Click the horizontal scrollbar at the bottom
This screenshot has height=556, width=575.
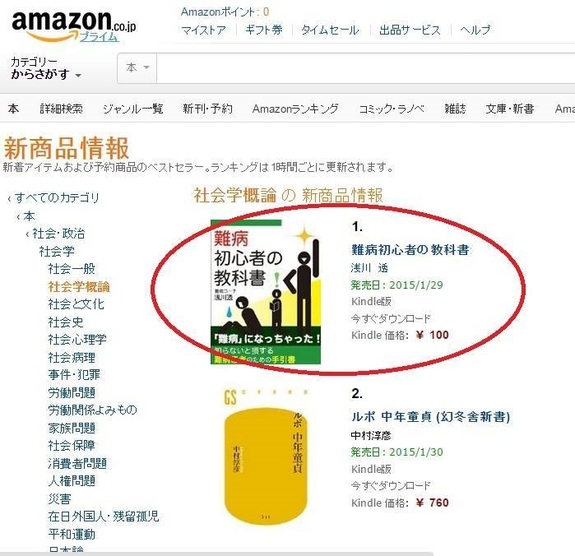point(216,553)
